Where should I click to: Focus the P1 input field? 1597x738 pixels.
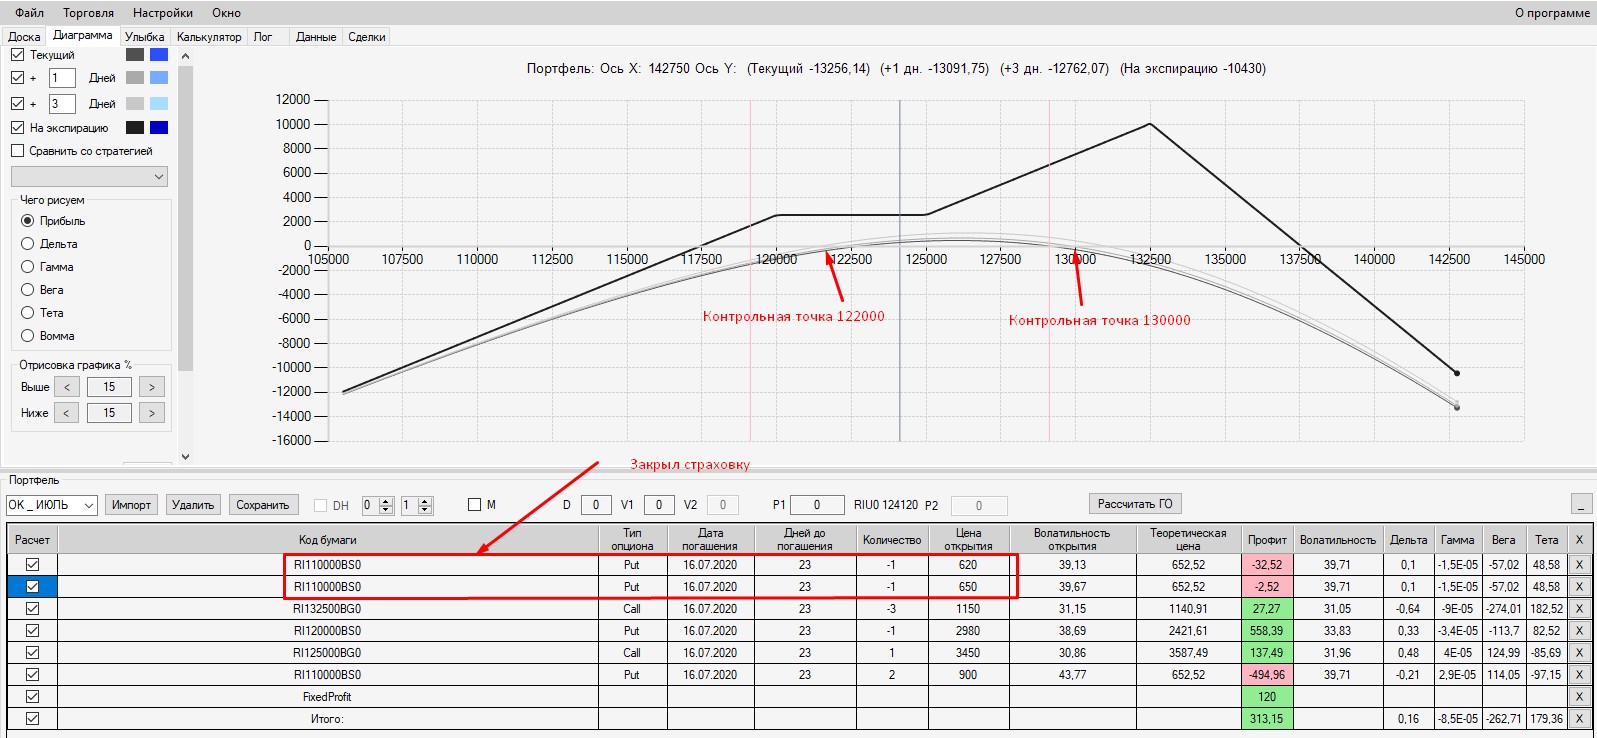816,505
